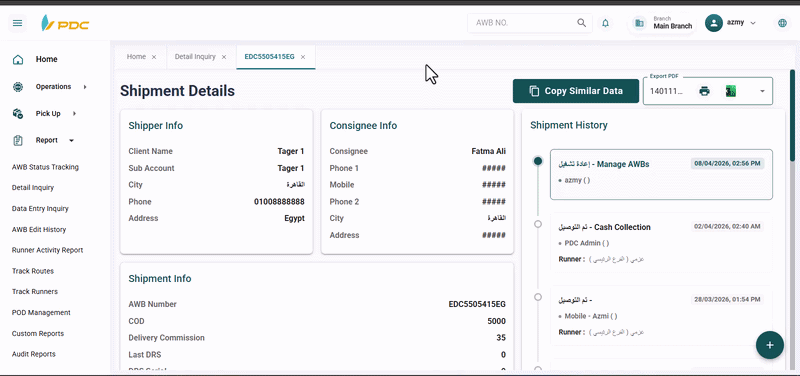Viewport: 800px width, 376px height.
Task: Click the printer icon in Export PDF
Action: click(x=705, y=91)
